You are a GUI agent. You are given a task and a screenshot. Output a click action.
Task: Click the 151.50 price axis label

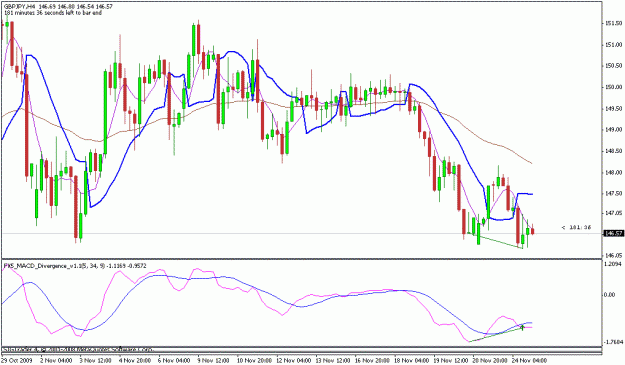[614, 24]
